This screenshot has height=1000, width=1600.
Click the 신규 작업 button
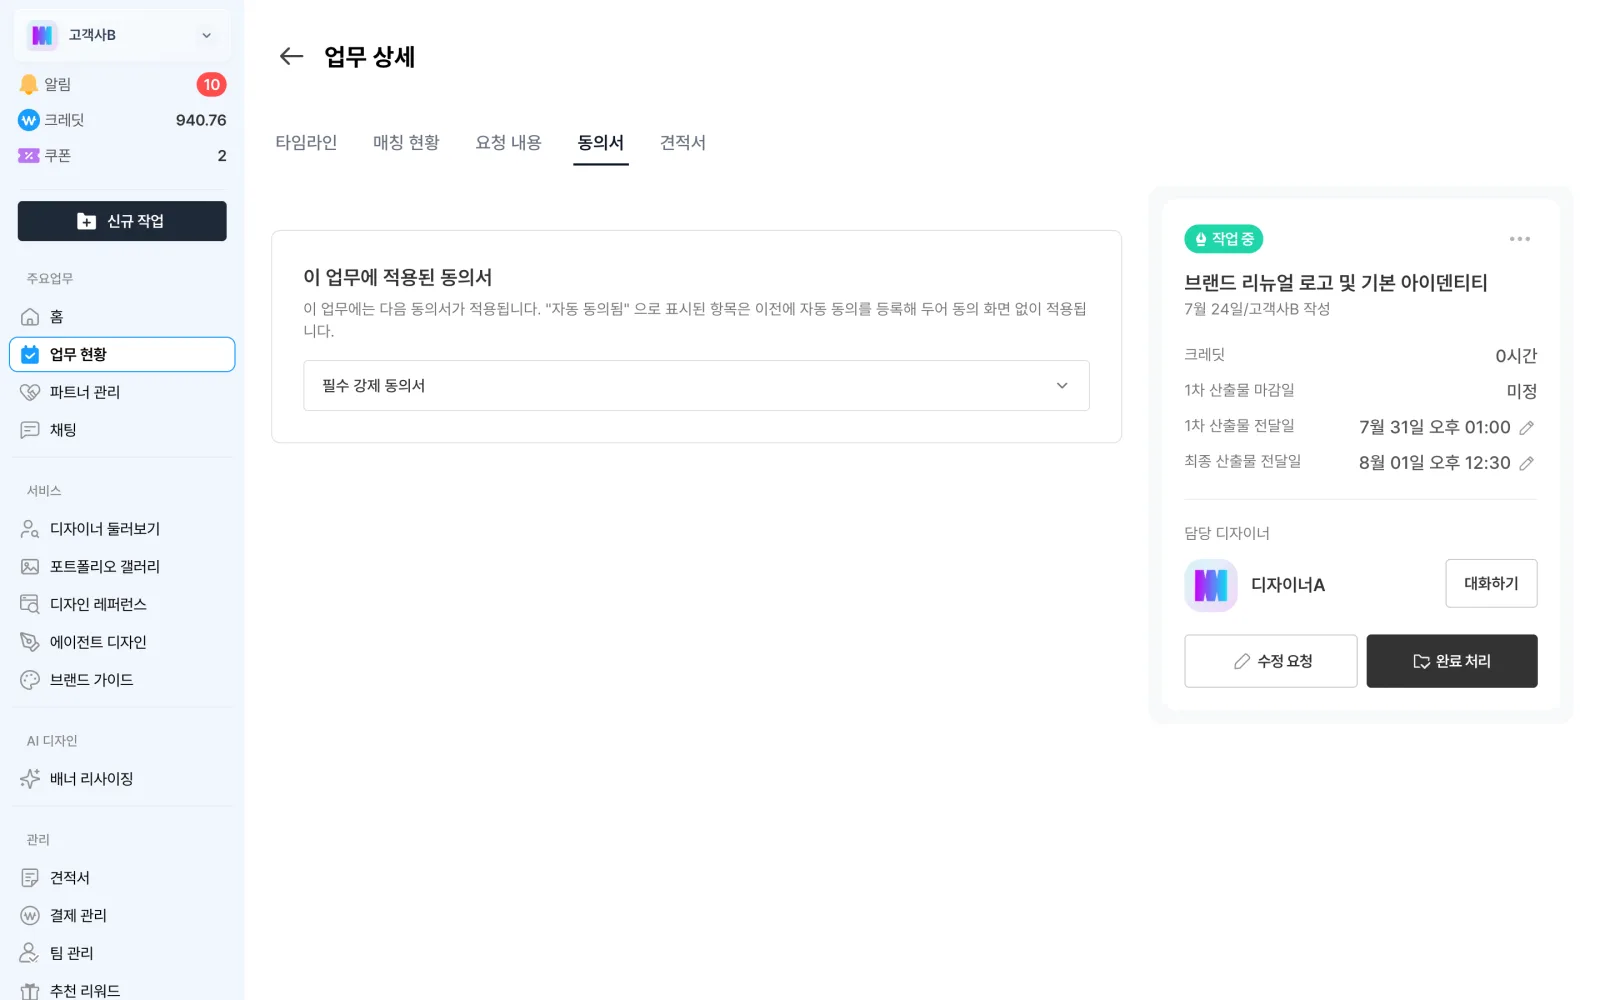(122, 221)
